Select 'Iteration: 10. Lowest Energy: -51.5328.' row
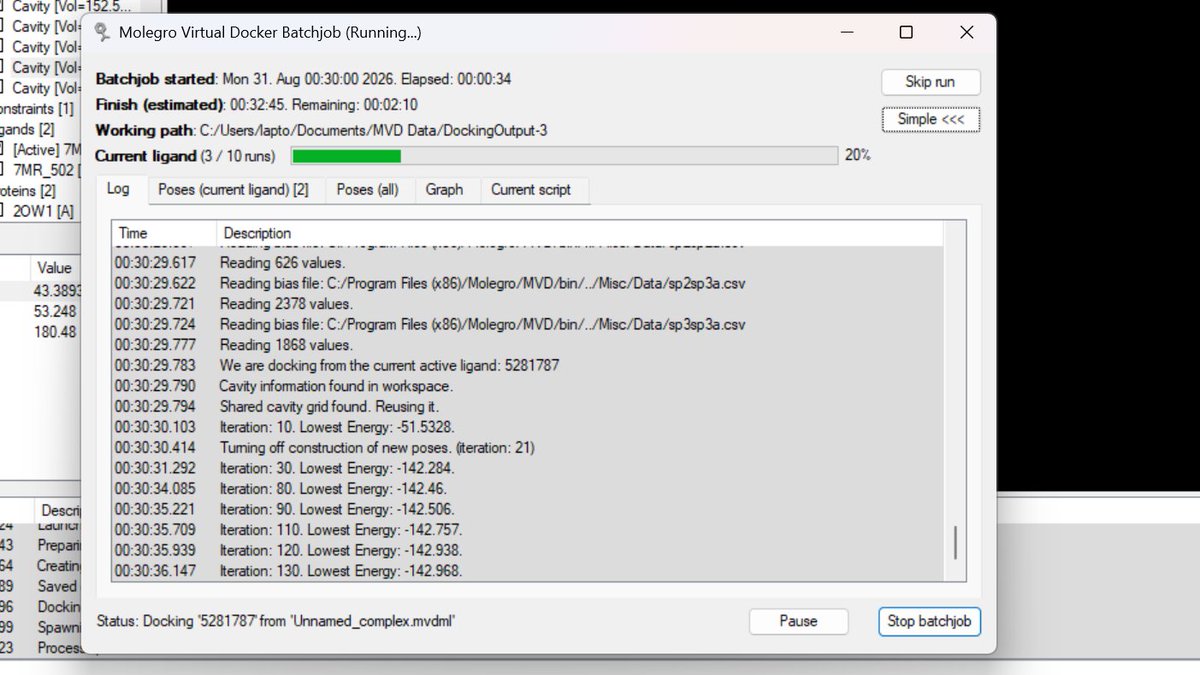The height and width of the screenshot is (675, 1200). point(526,427)
